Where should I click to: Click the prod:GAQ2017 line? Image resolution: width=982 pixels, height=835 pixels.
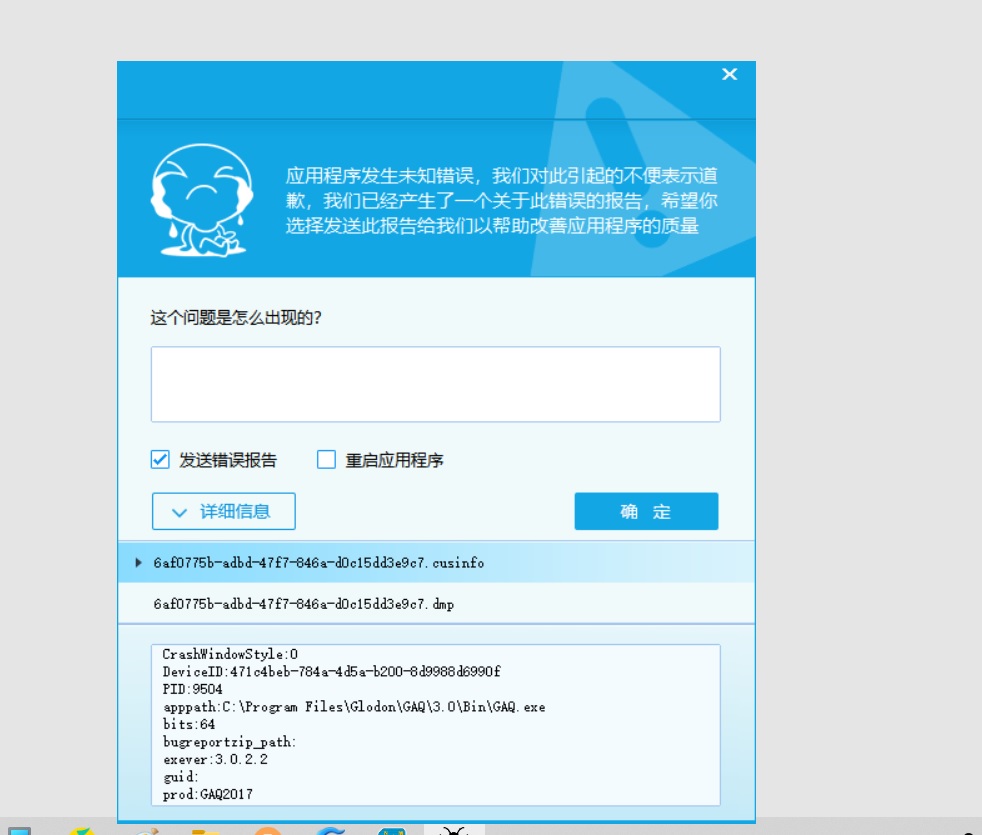[207, 794]
